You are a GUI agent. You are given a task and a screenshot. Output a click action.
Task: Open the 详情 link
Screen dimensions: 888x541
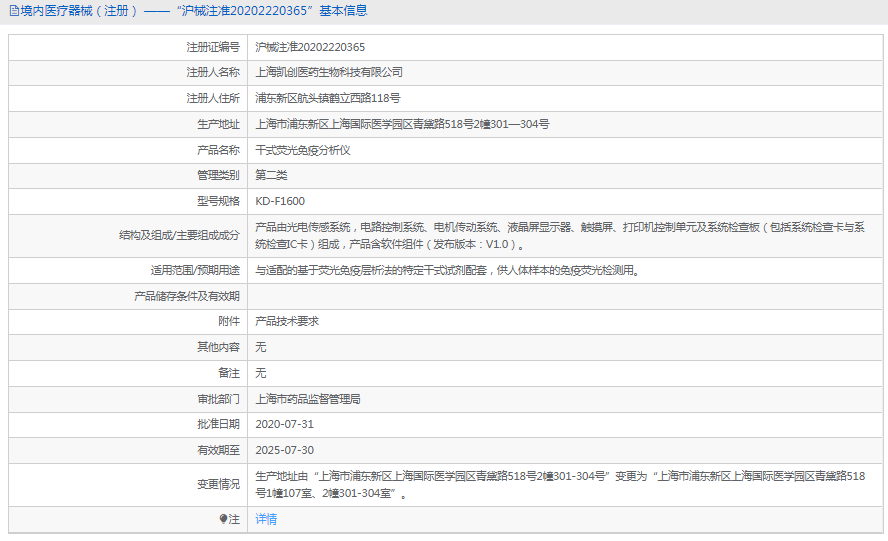(x=266, y=519)
